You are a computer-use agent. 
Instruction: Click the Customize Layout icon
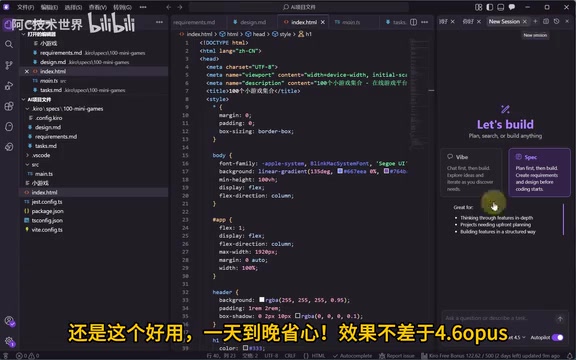click(x=478, y=7)
